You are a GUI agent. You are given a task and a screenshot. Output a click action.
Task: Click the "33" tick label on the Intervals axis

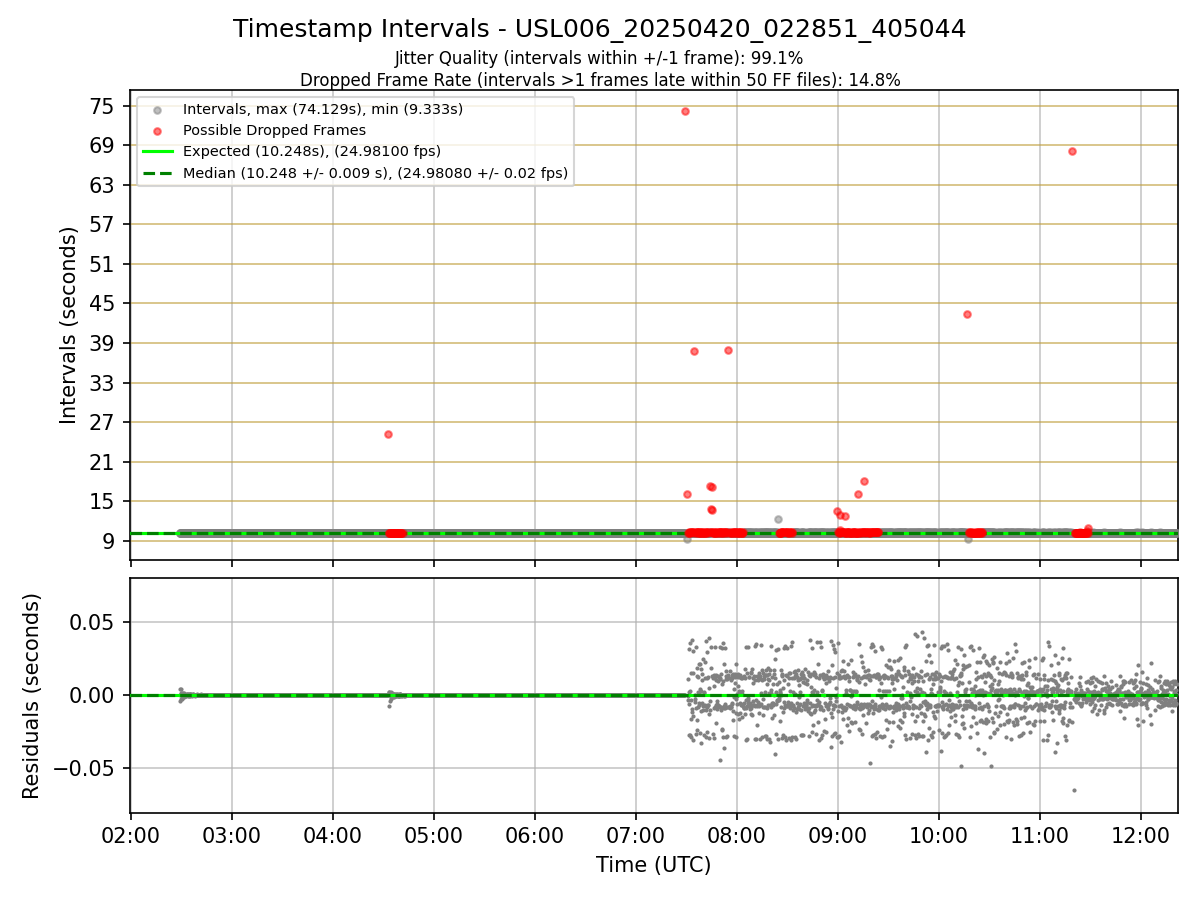click(x=103, y=383)
